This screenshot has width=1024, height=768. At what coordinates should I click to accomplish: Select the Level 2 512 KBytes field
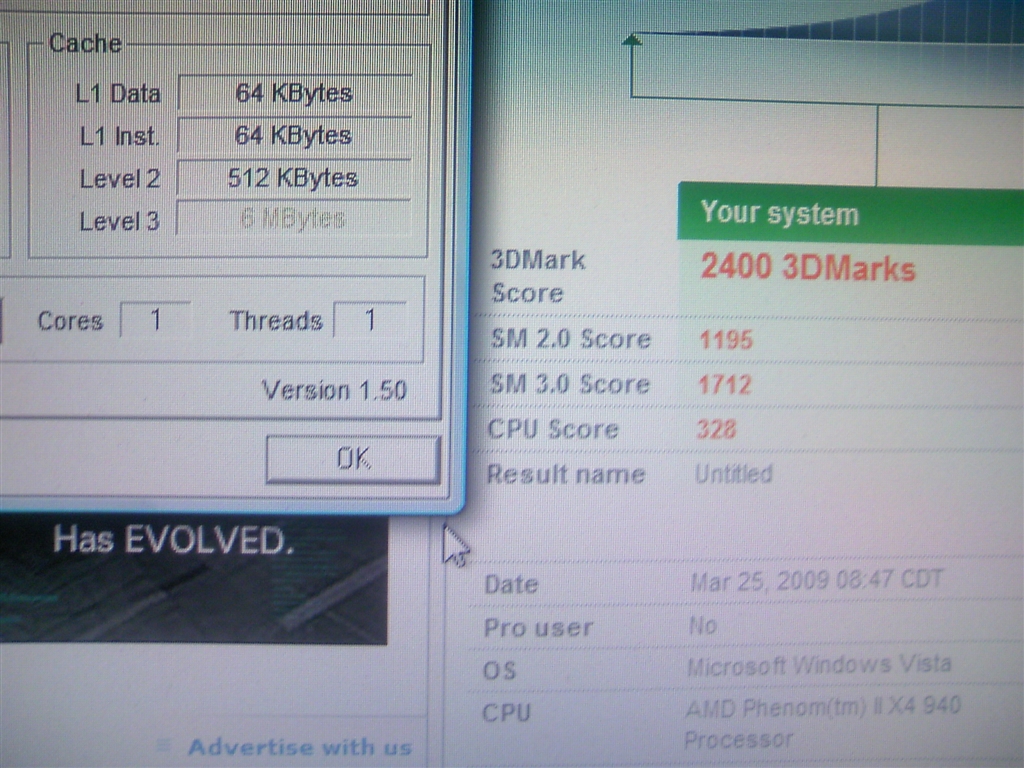click(x=294, y=178)
